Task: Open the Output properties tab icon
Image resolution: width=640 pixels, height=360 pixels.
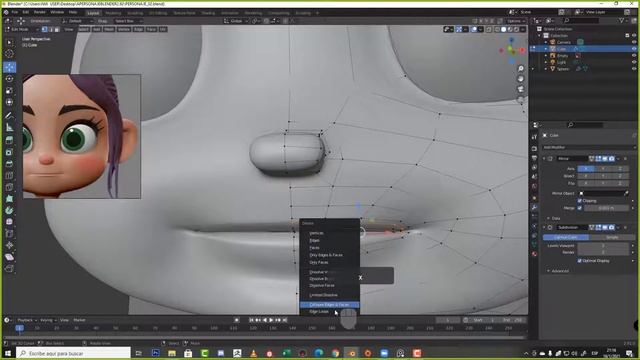Action: [534, 158]
